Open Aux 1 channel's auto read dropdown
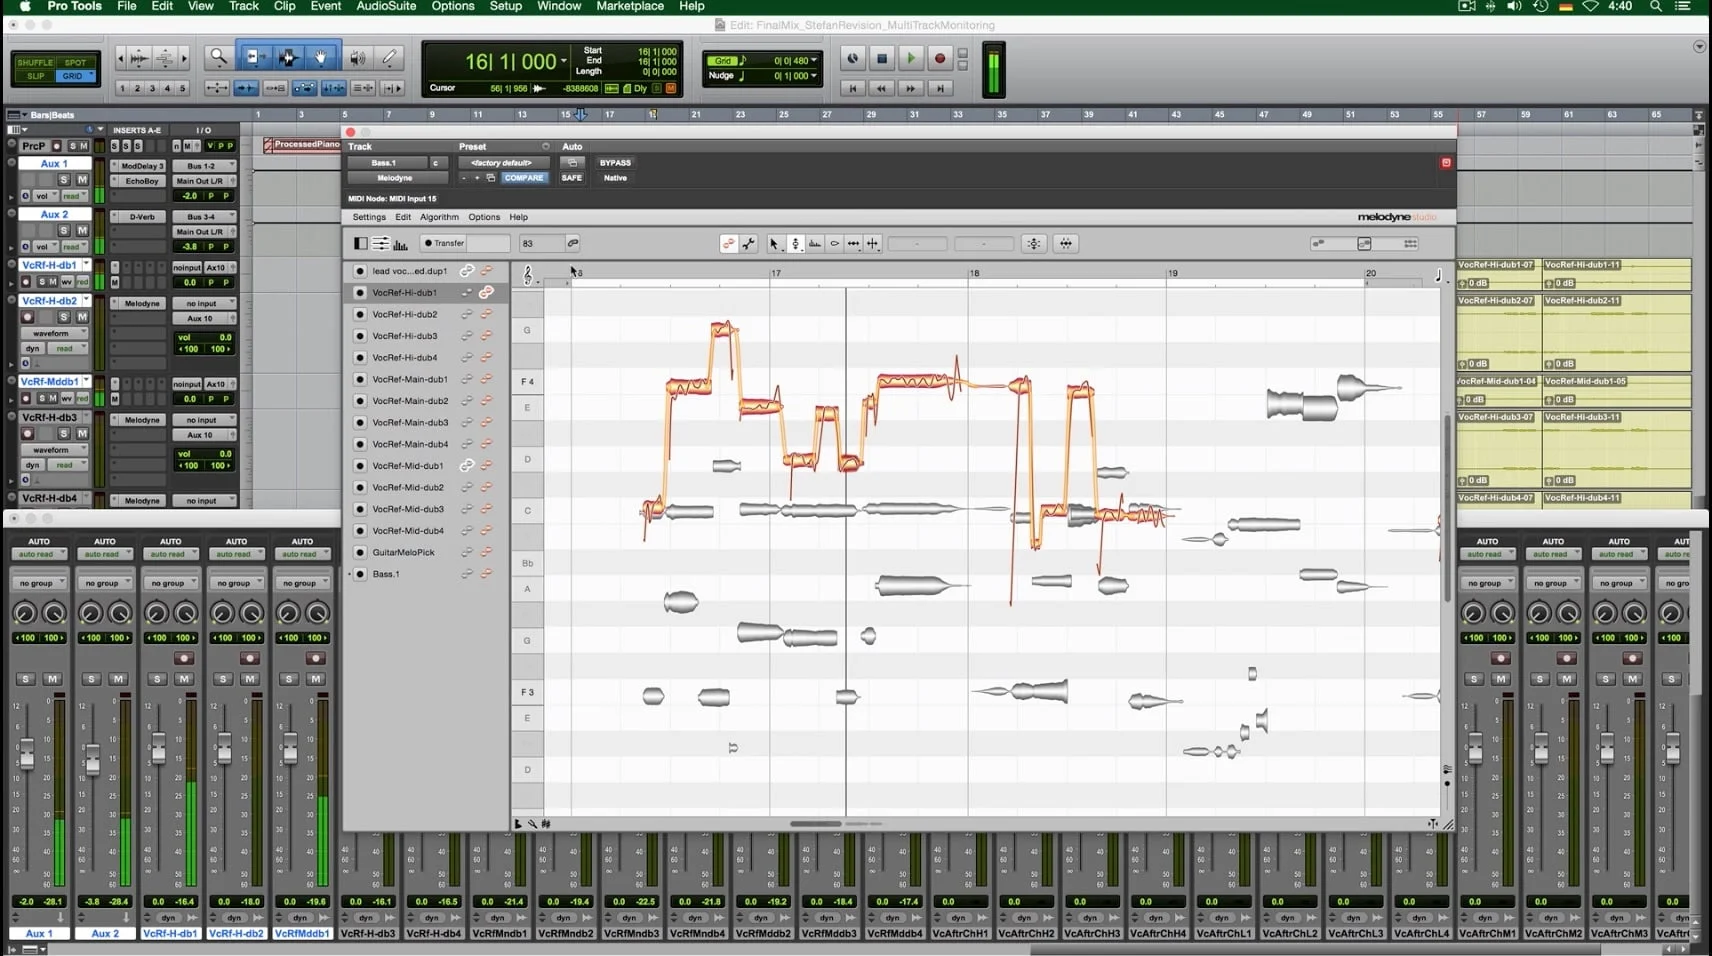 [38, 554]
